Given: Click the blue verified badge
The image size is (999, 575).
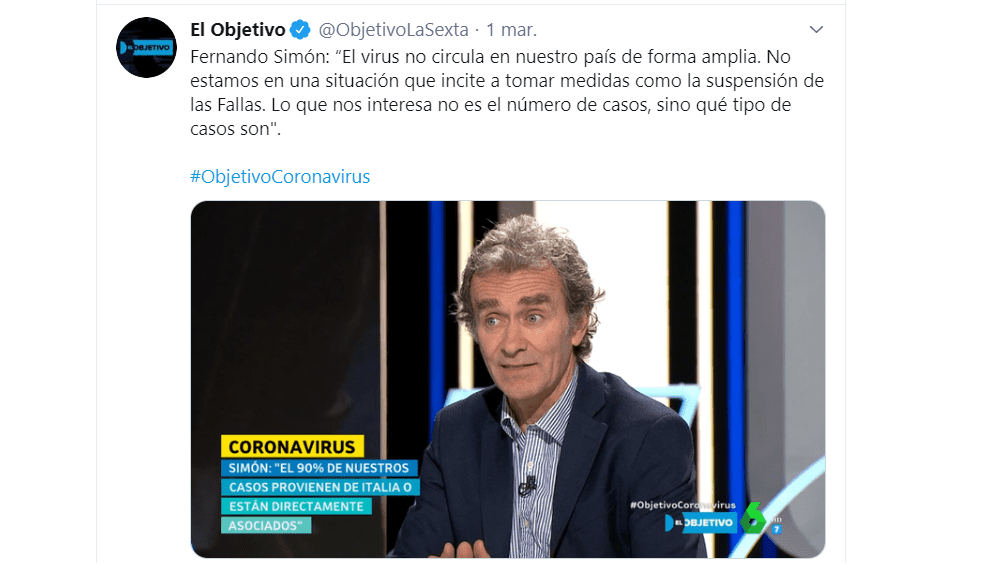Looking at the screenshot, I should 300,29.
